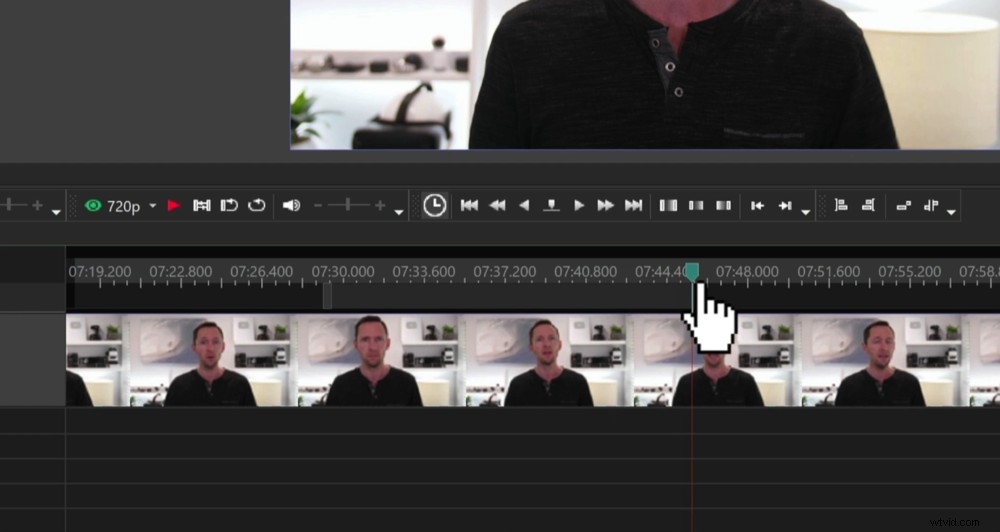The height and width of the screenshot is (532, 1000).
Task: Click ruler at 07:33.600 timestamp
Action: tap(423, 272)
